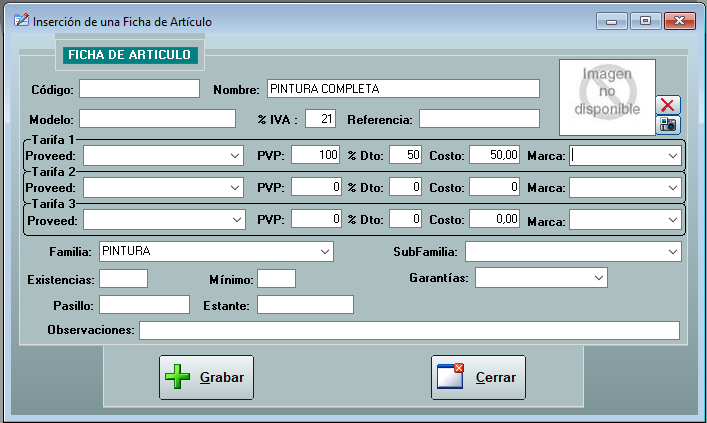Click the Cerrar close button
Screen dimensions: 707x423
[x=478, y=377]
